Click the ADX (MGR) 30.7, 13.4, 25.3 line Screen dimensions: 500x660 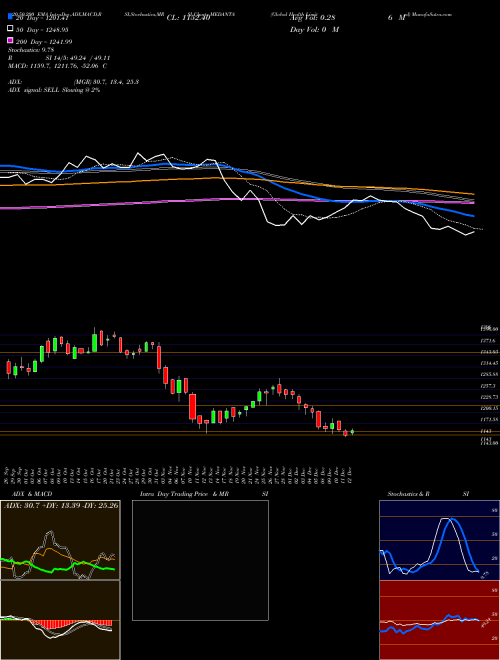73,82
